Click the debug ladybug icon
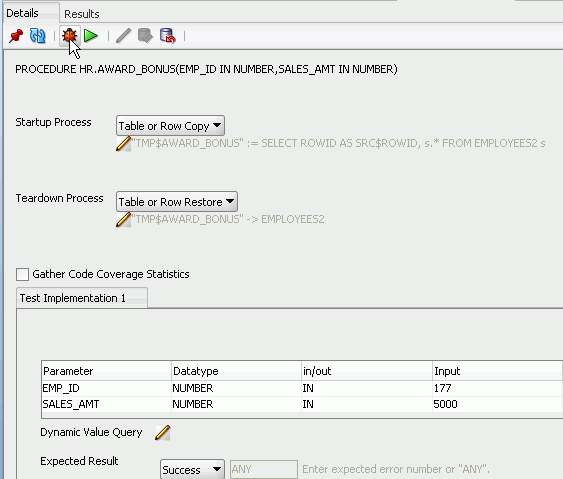The width and height of the screenshot is (563, 479). coord(69,36)
